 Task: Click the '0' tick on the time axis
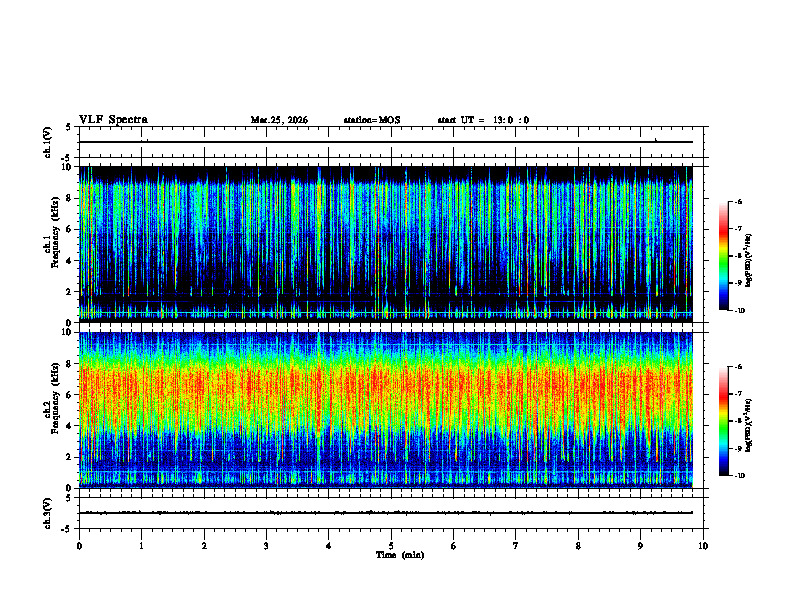(79, 546)
